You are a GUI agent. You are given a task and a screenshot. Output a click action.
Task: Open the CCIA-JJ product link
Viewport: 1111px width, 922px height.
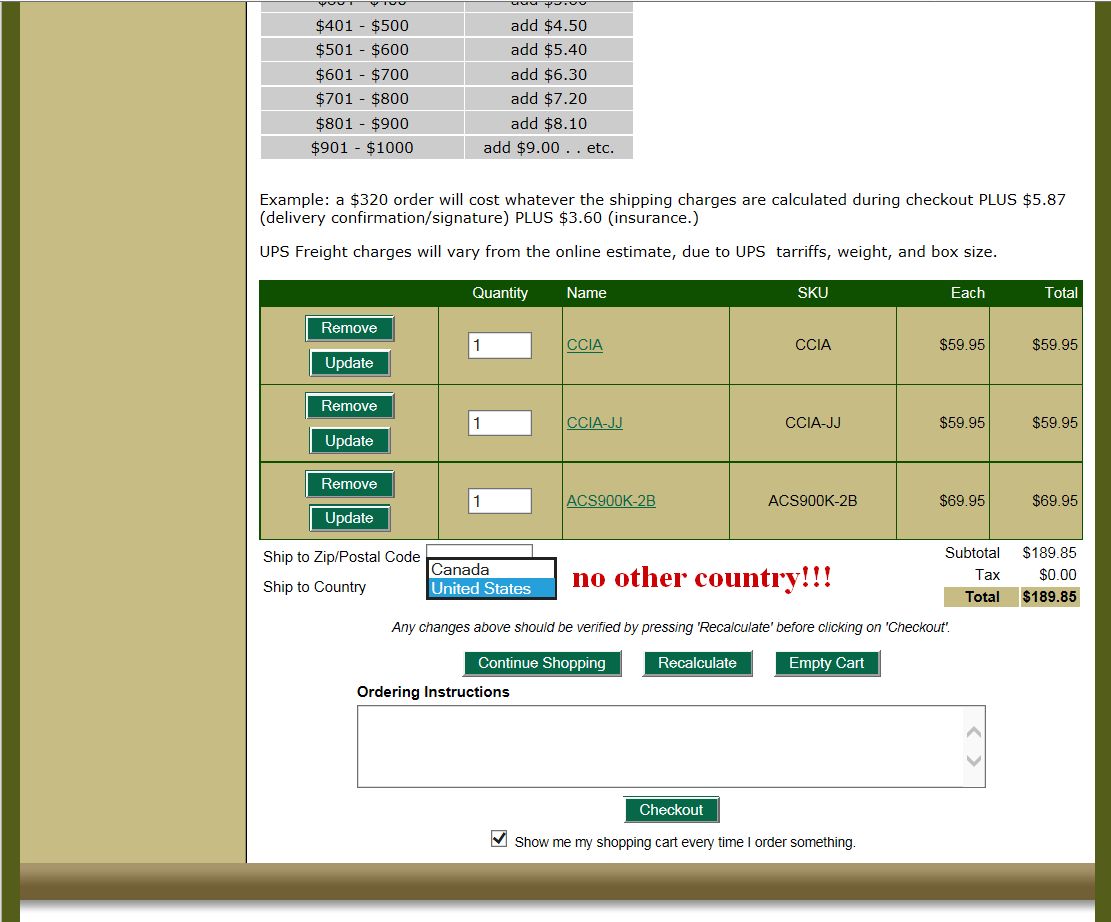tap(594, 423)
